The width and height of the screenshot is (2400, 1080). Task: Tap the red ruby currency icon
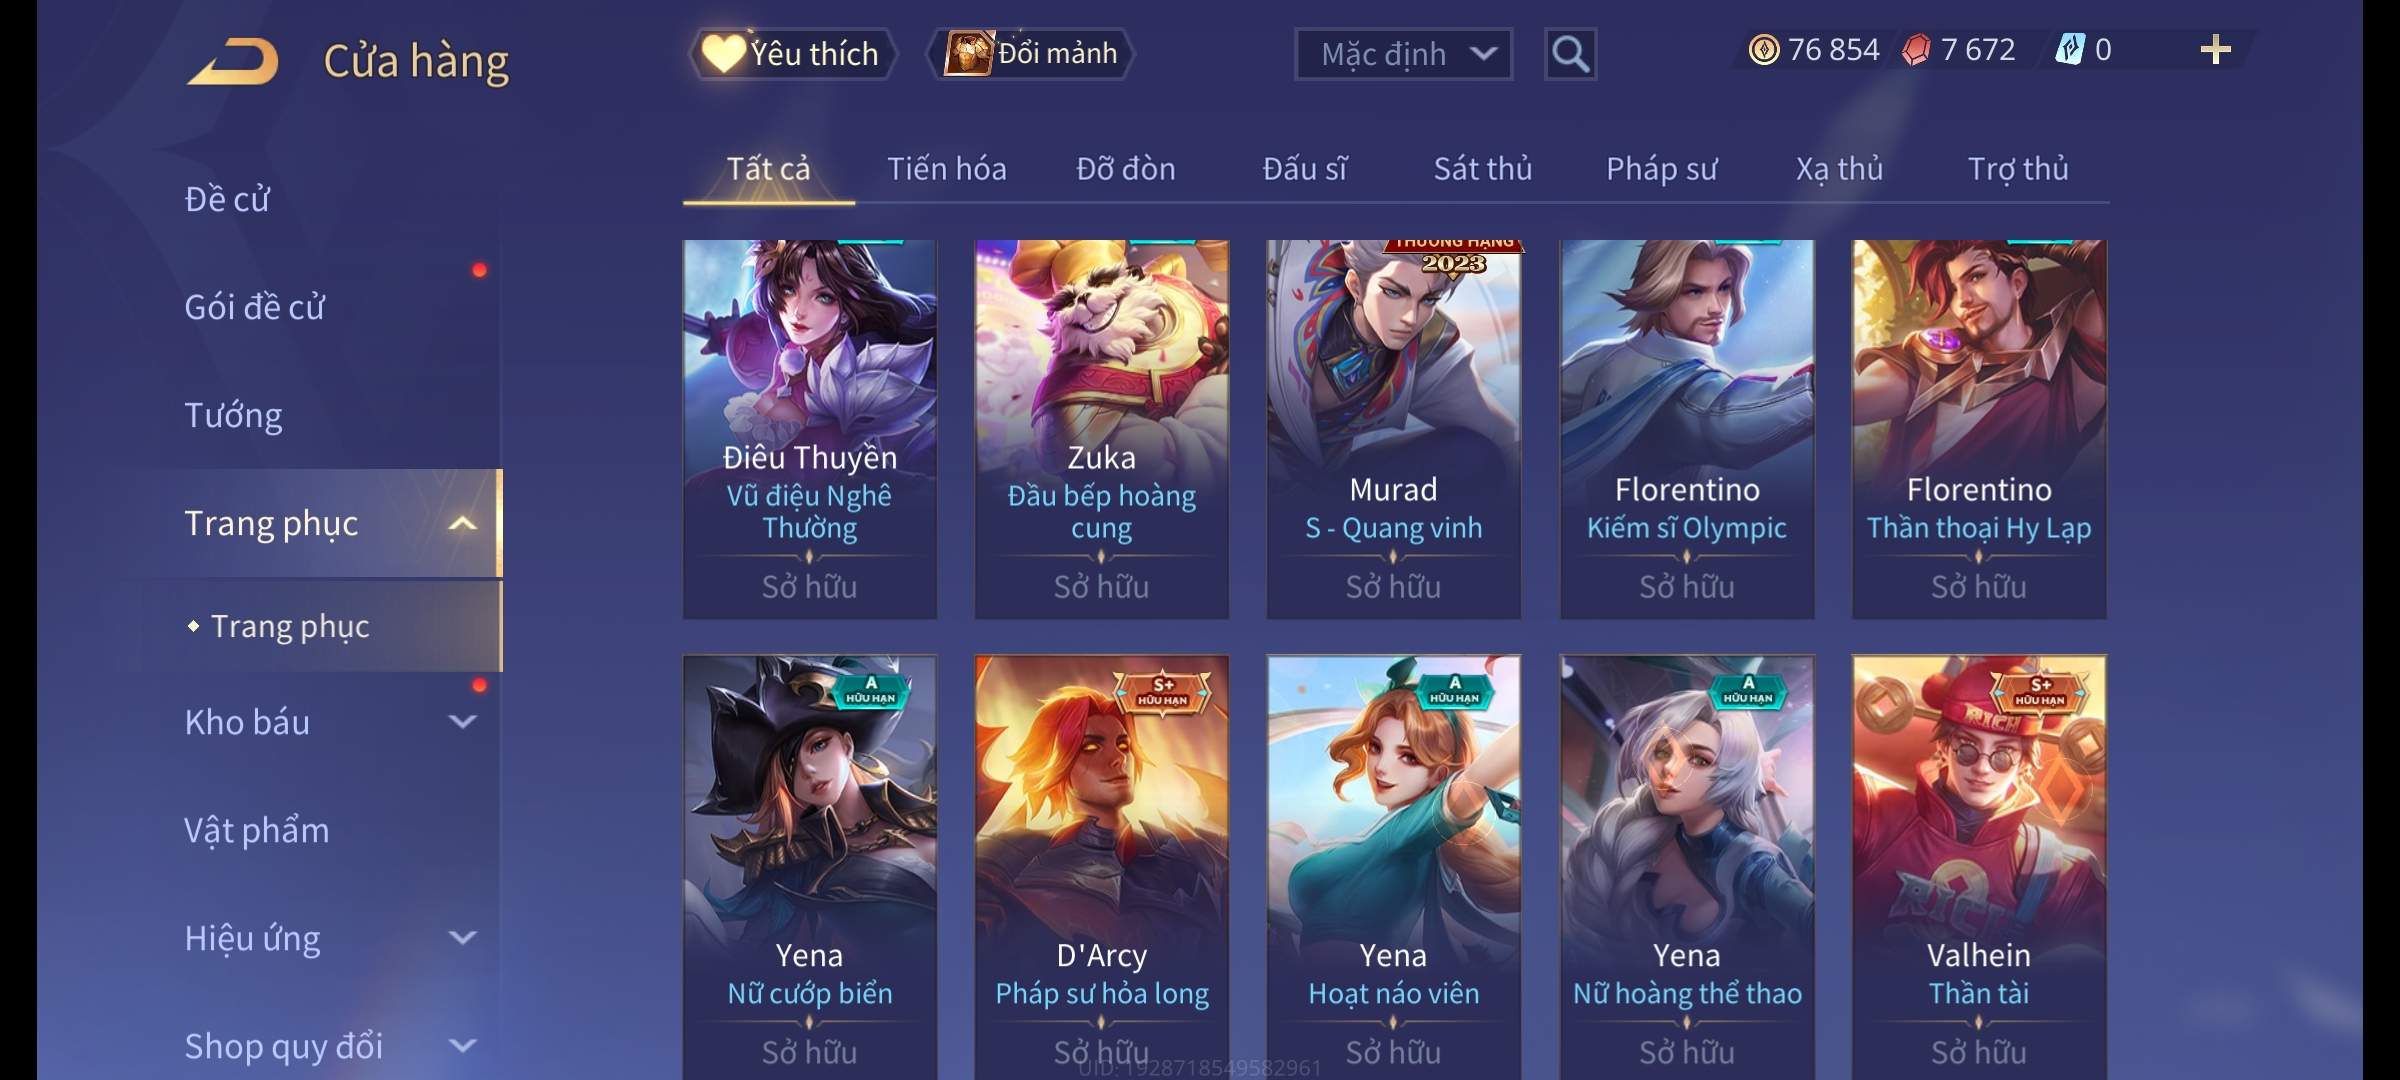(1916, 49)
